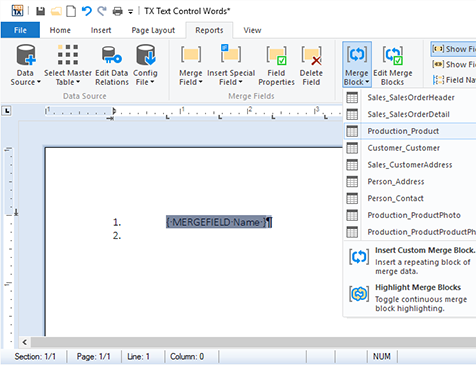The width and height of the screenshot is (476, 365).
Task: Toggle second Show Field option
Action: point(454,64)
